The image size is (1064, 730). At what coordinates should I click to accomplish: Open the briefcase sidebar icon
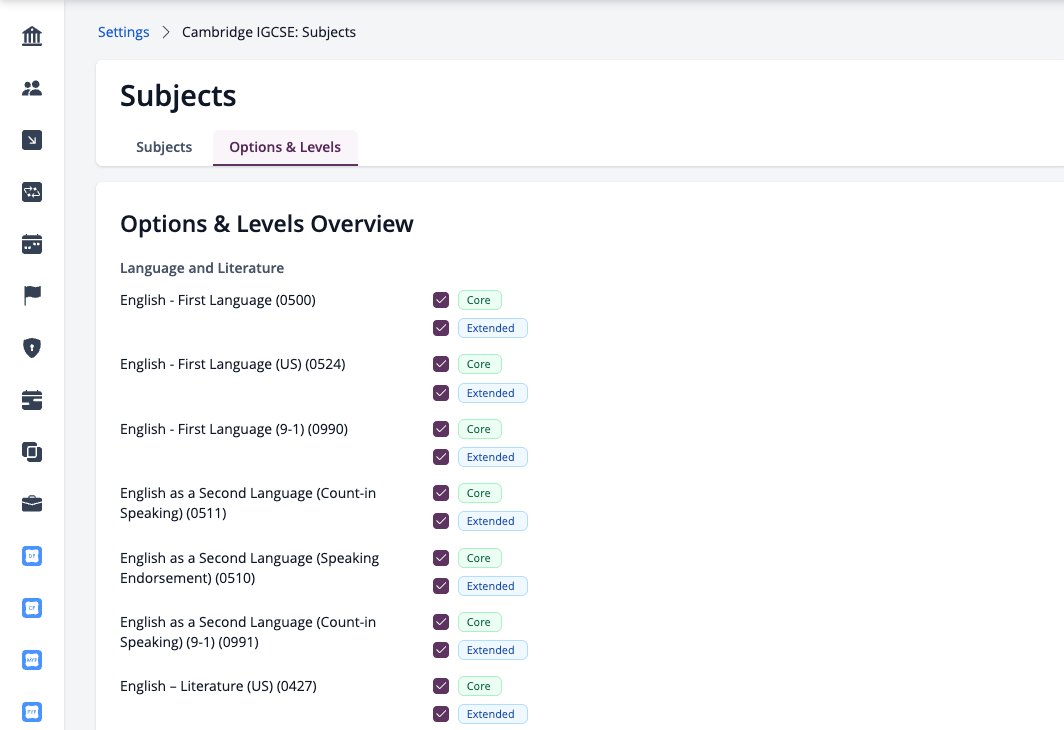click(x=32, y=504)
